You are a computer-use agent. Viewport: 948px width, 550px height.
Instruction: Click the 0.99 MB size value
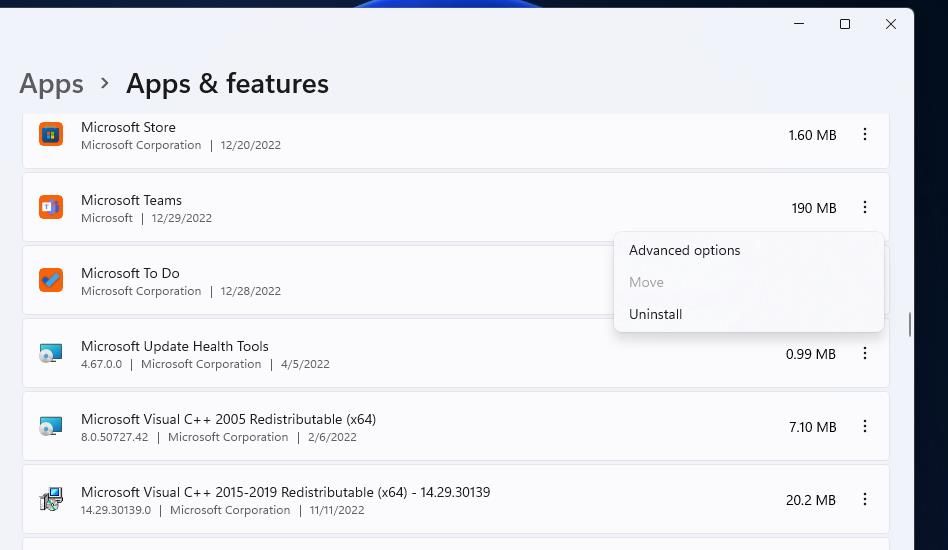coord(810,354)
